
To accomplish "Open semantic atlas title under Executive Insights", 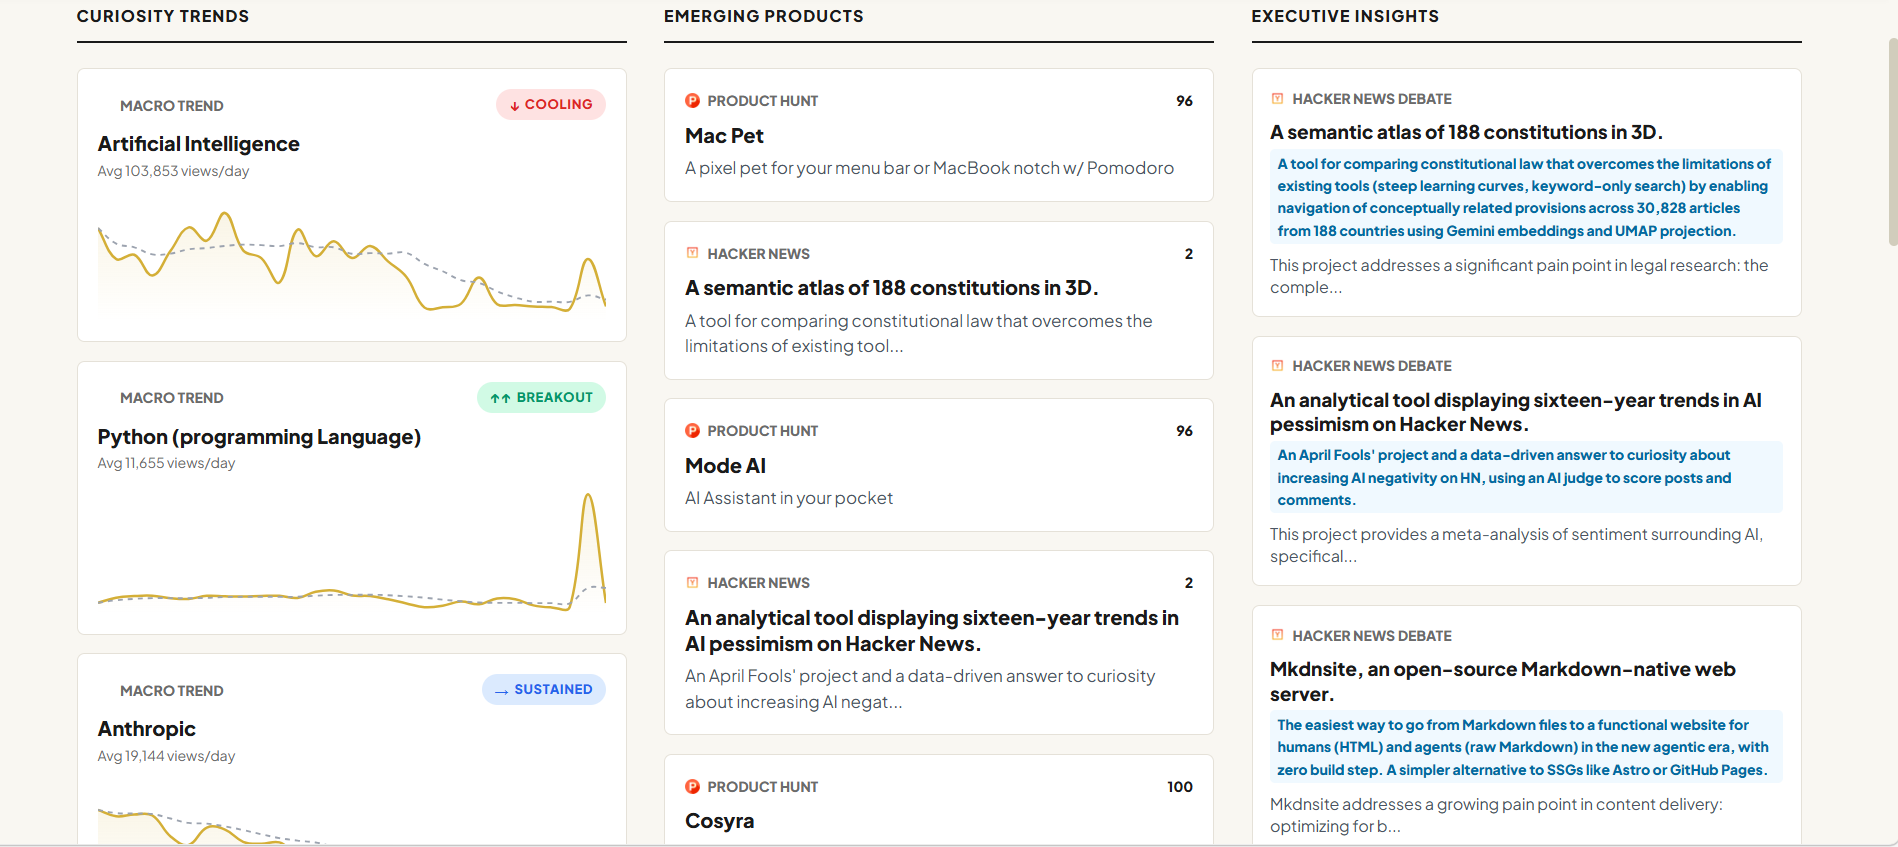I will 1466,132.
